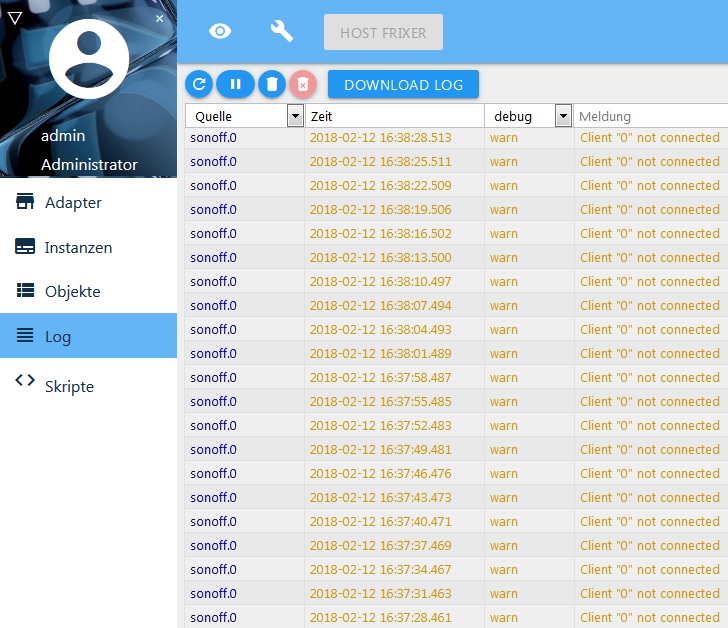Click the user avatar picture
Image resolution: width=728 pixels, height=628 pixels.
point(89,59)
